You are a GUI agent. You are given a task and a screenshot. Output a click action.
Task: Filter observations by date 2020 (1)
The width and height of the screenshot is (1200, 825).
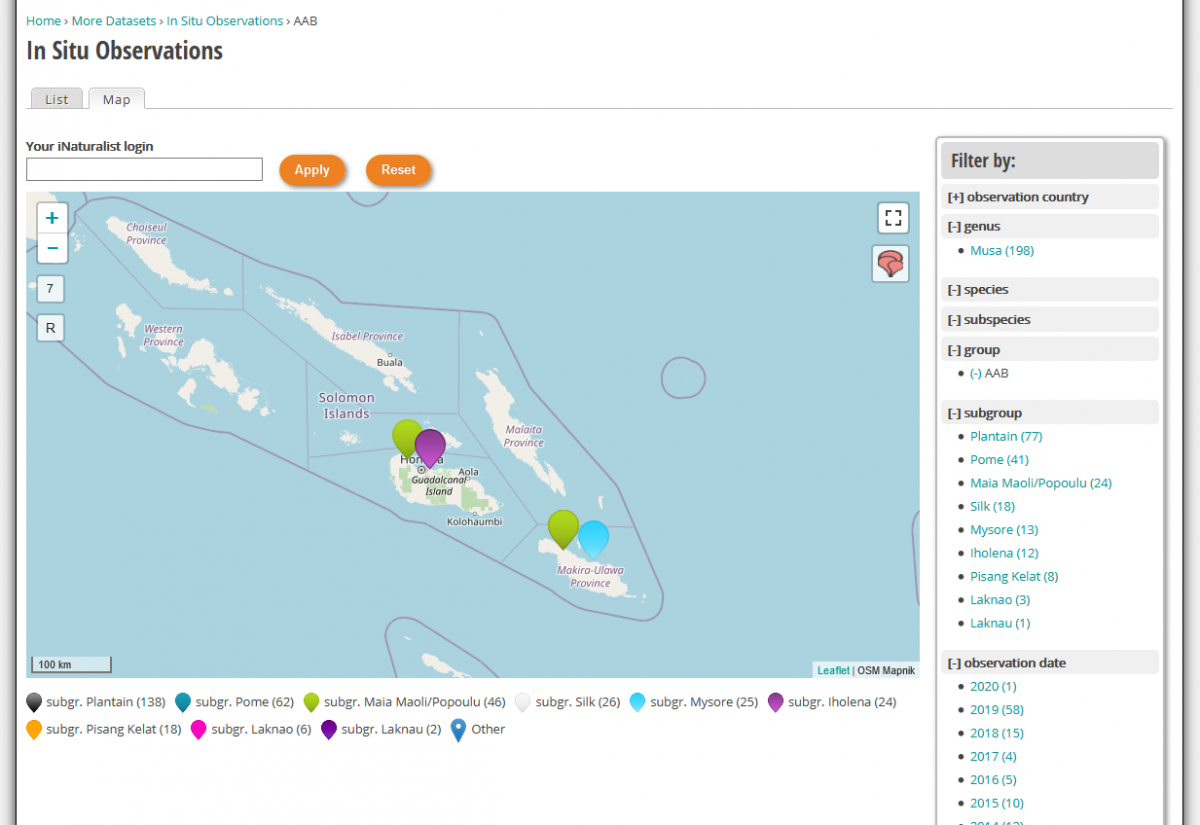993,686
